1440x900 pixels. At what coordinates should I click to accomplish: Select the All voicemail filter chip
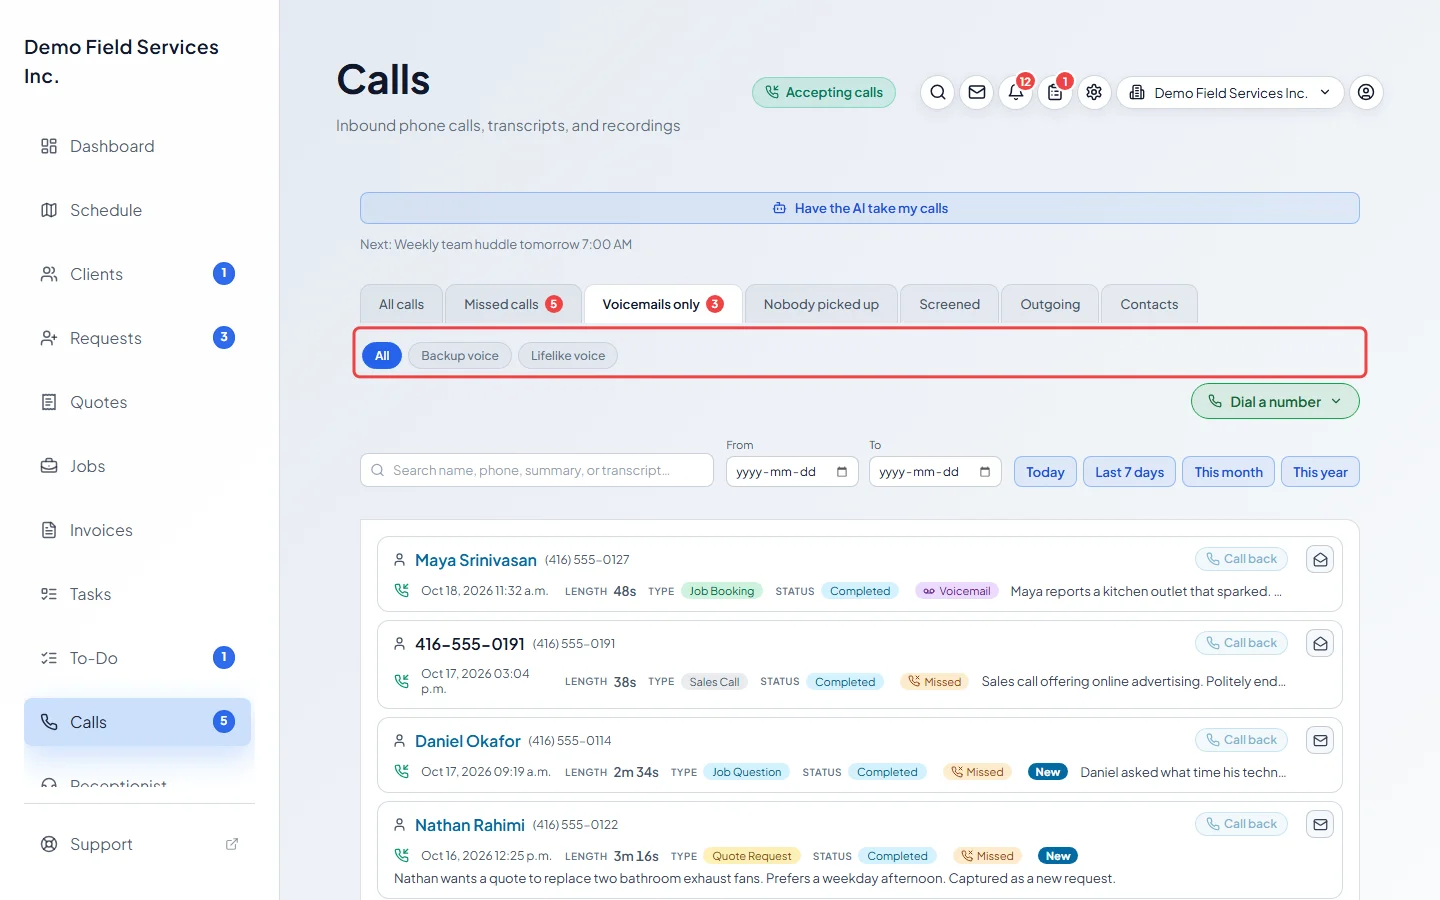382,355
